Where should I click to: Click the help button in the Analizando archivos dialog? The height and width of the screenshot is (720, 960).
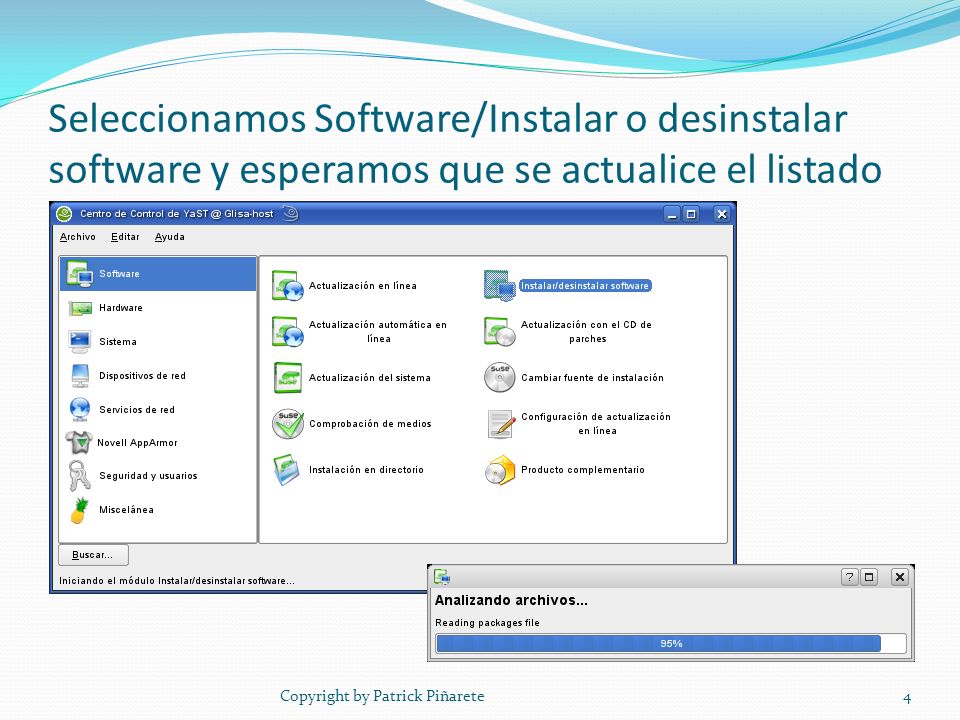[x=849, y=577]
